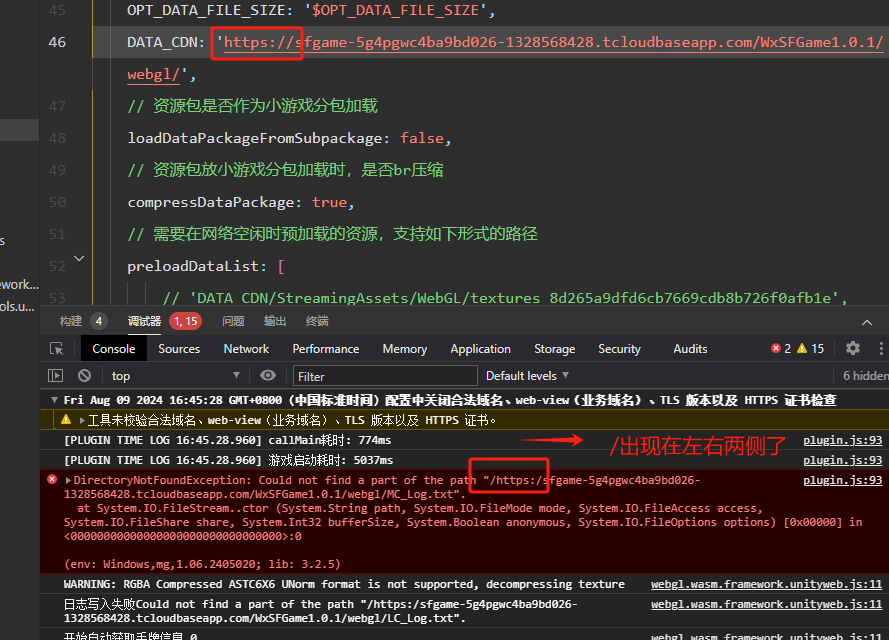889x640 pixels.
Task: Click the false value on line 48
Action: 422,138
